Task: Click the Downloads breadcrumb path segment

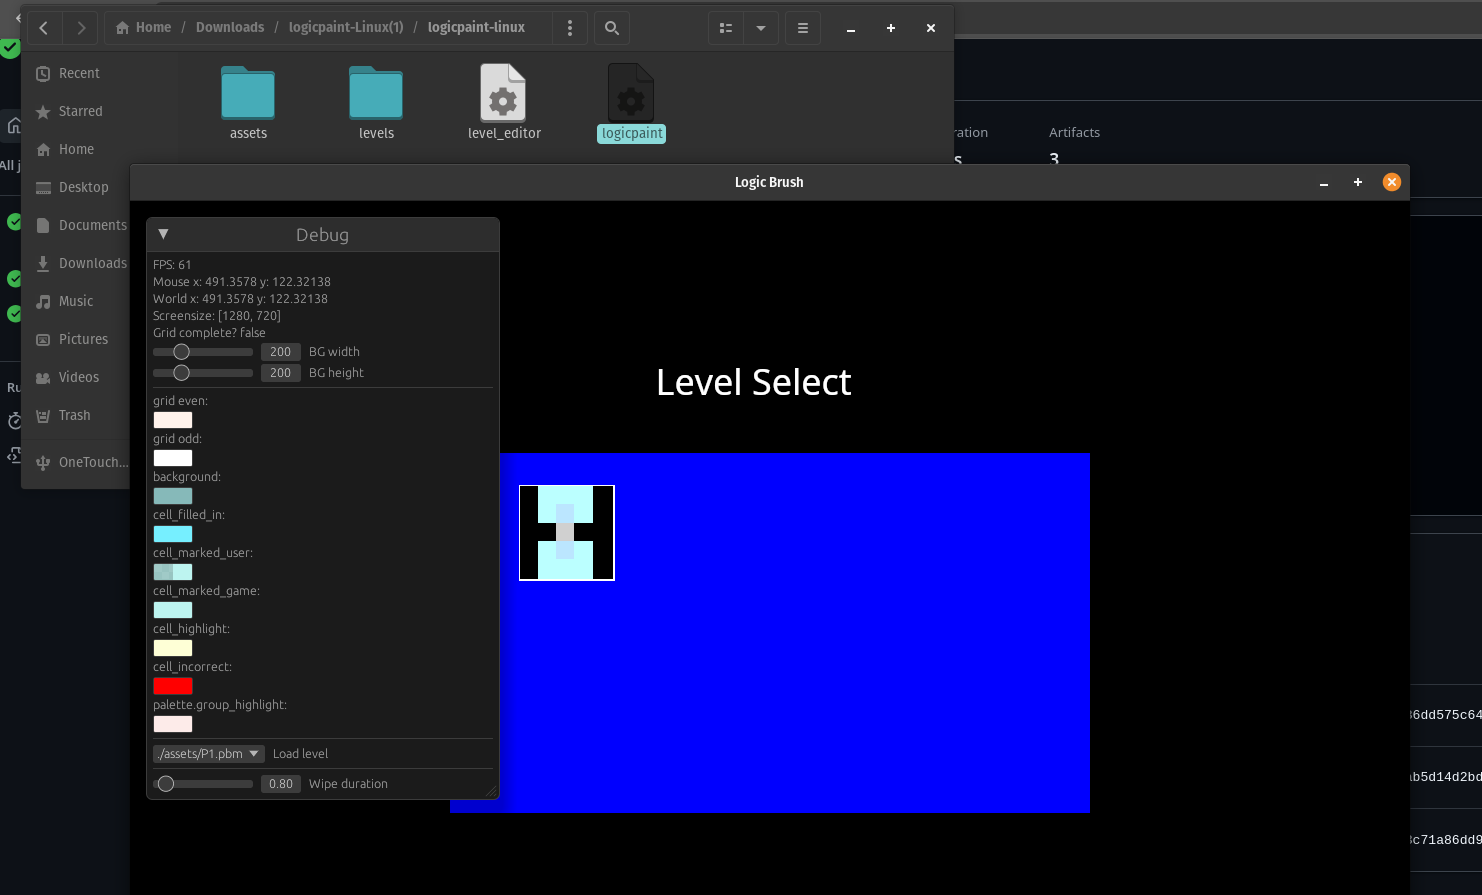Action: click(x=230, y=28)
